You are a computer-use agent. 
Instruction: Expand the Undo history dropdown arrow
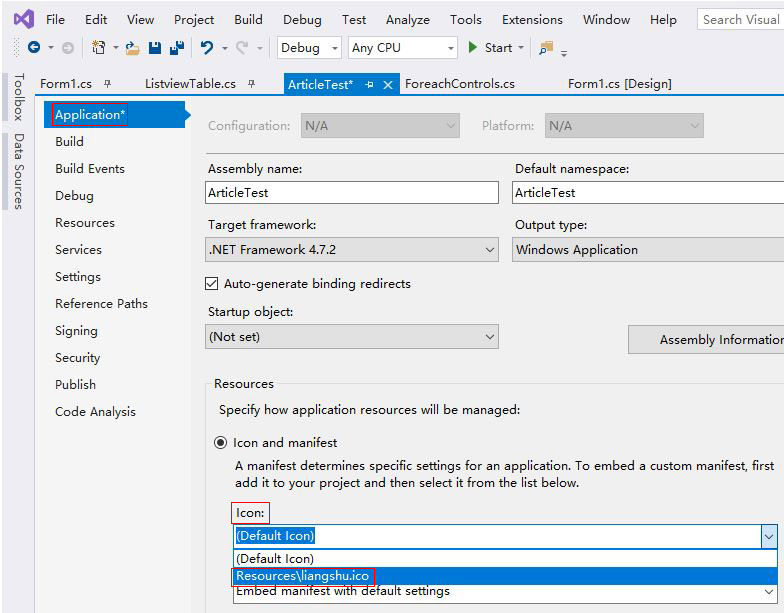click(224, 48)
